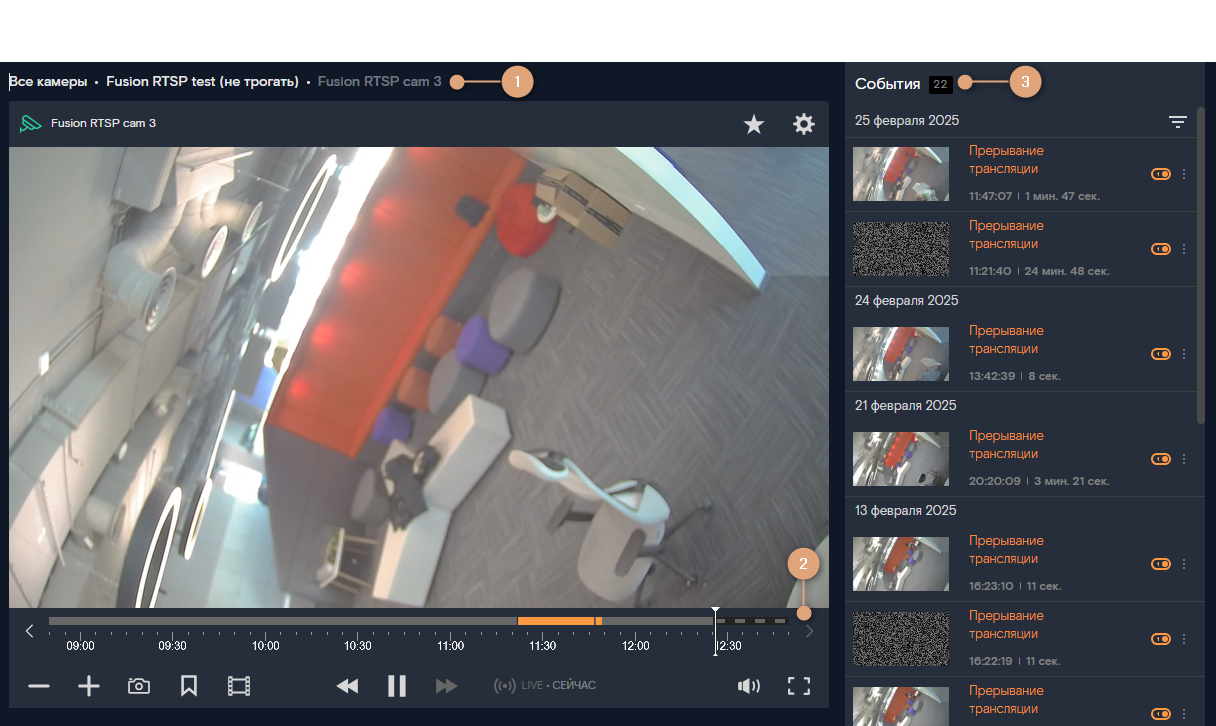This screenshot has width=1216, height=726.
Task: Toggle the pill switch on the 20:20:09 event
Action: (1161, 459)
